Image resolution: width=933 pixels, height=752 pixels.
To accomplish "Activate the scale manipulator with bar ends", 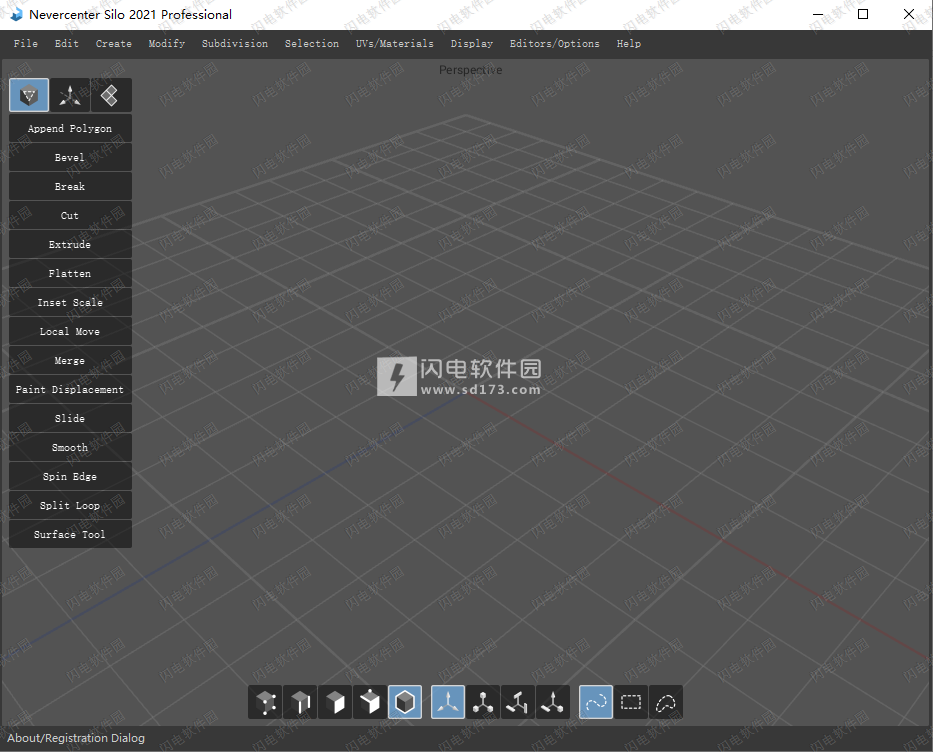I will tap(518, 702).
